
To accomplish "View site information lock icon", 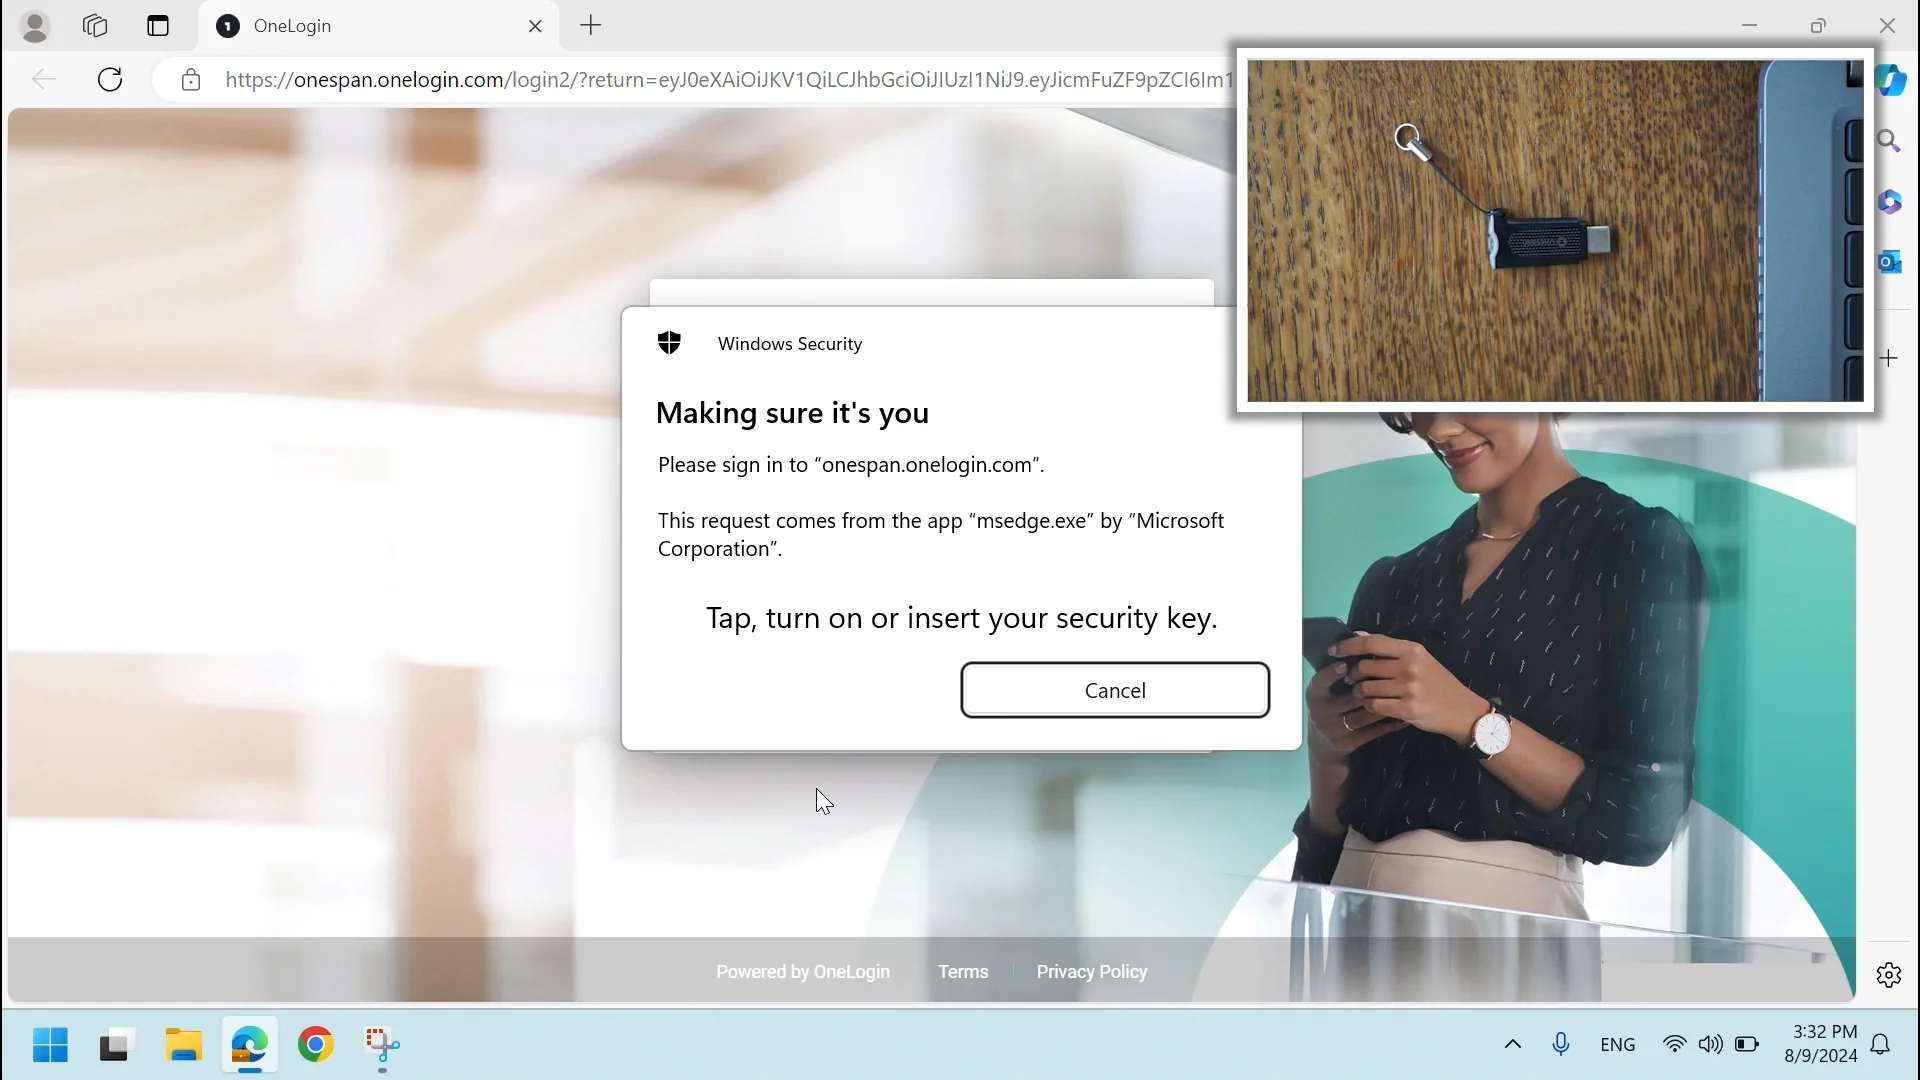I will pos(191,80).
